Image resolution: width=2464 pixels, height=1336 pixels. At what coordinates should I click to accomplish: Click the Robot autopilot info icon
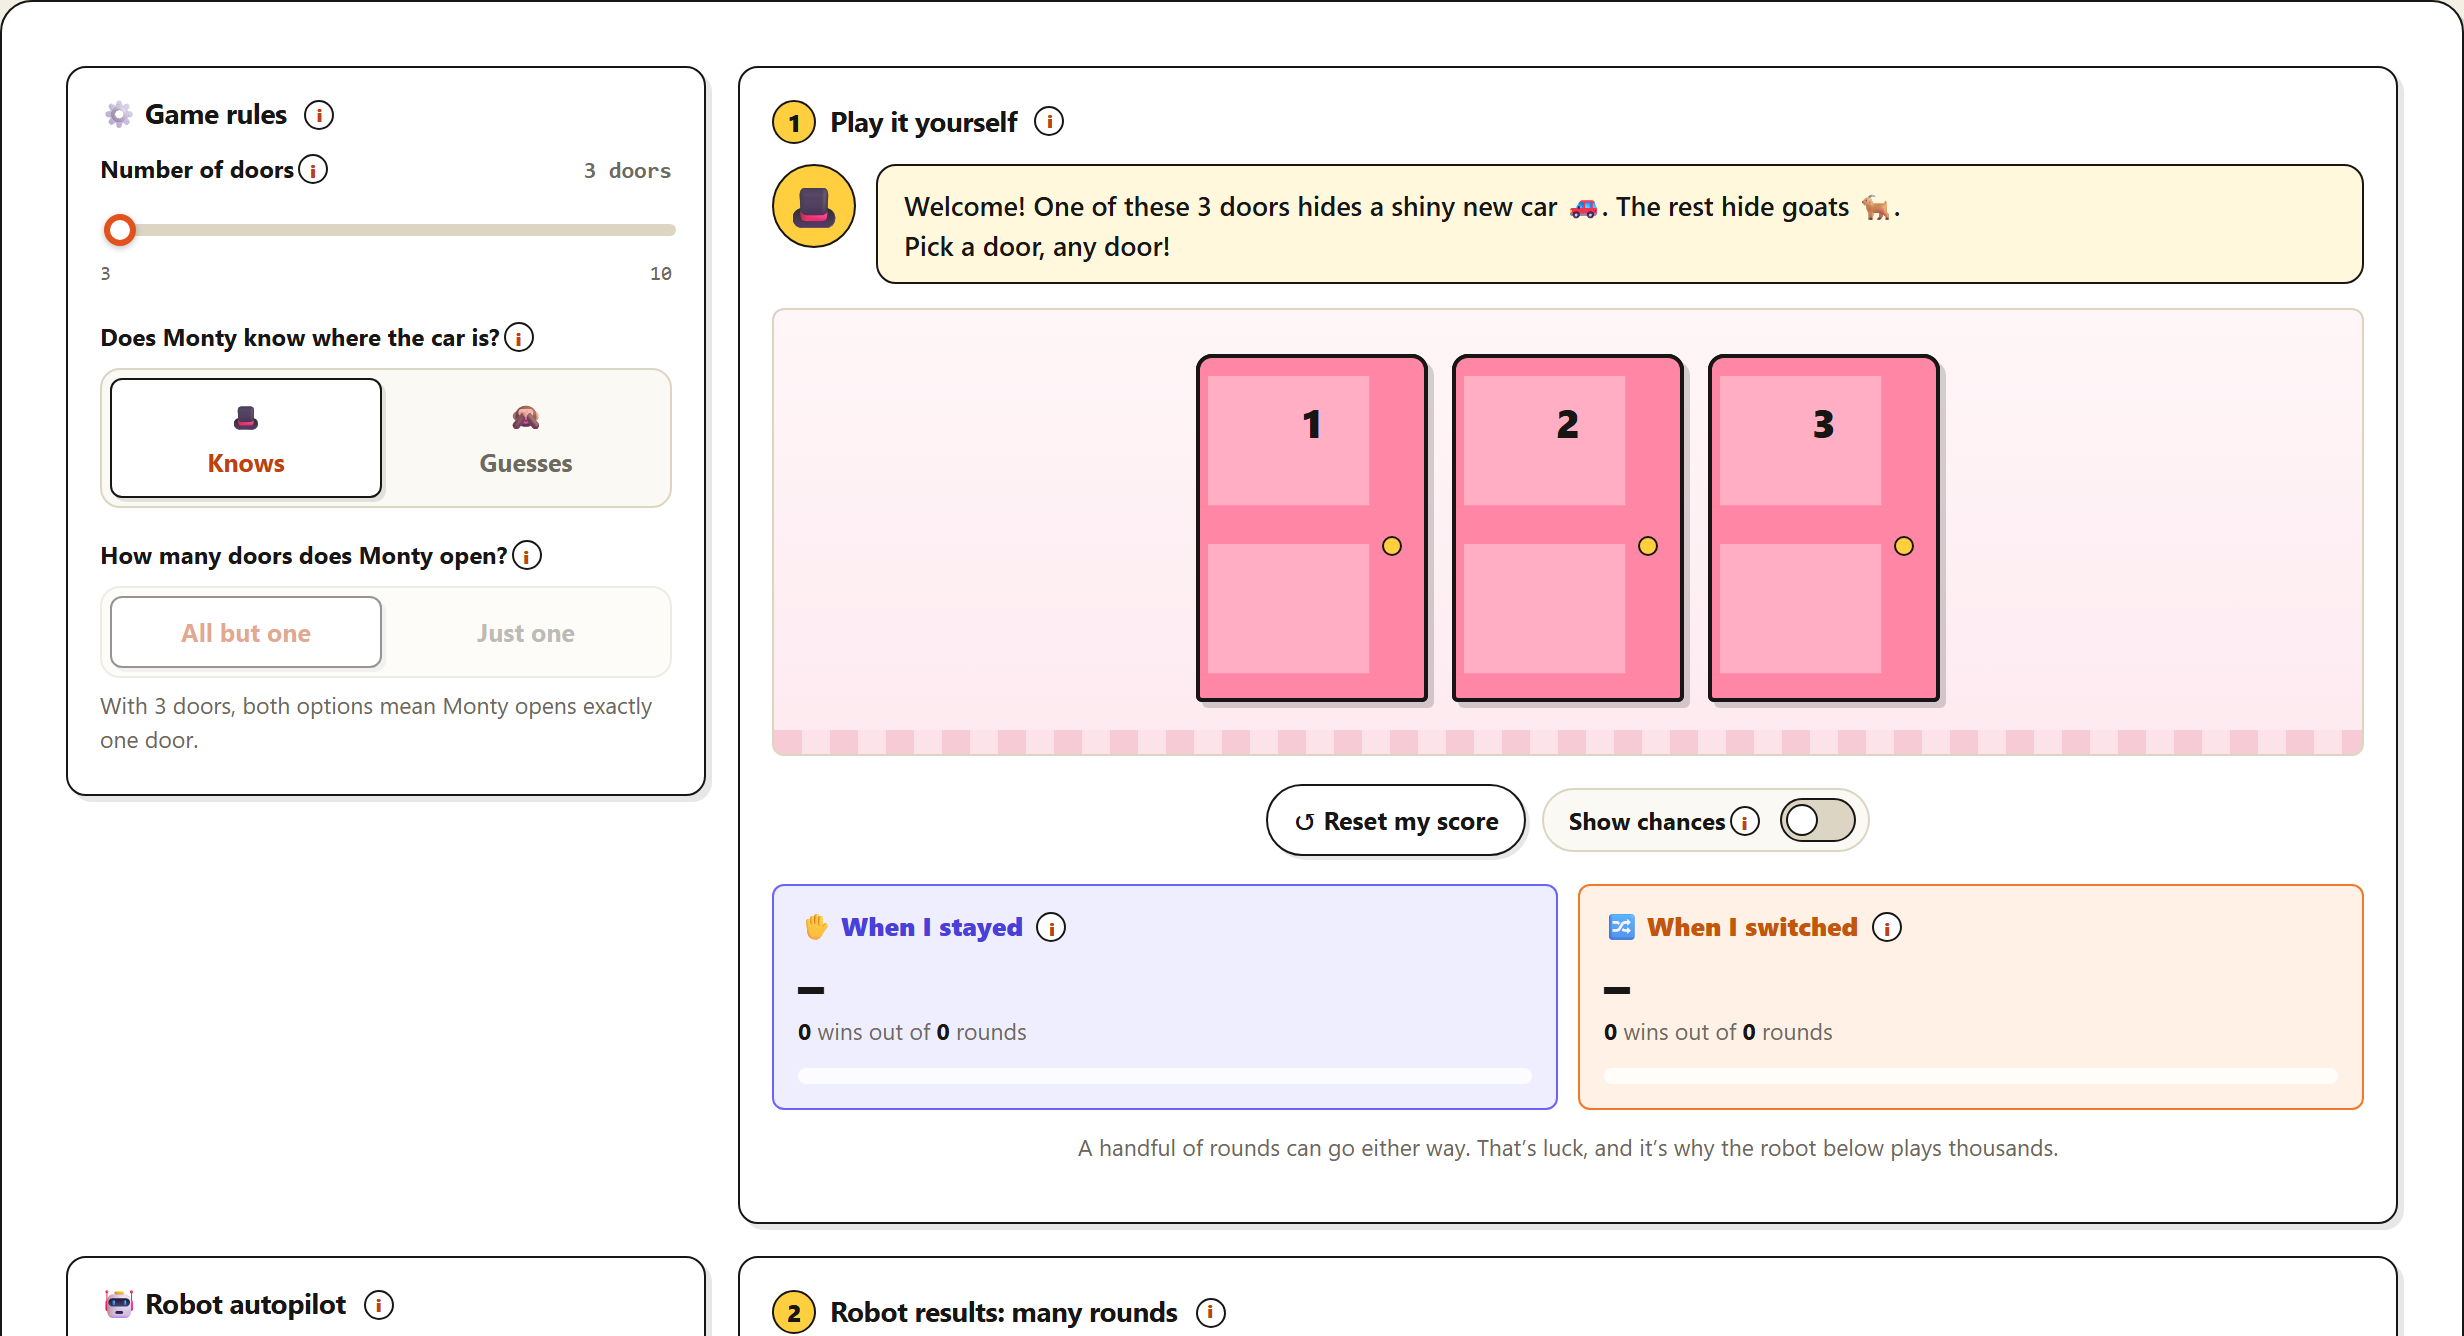click(x=379, y=1305)
